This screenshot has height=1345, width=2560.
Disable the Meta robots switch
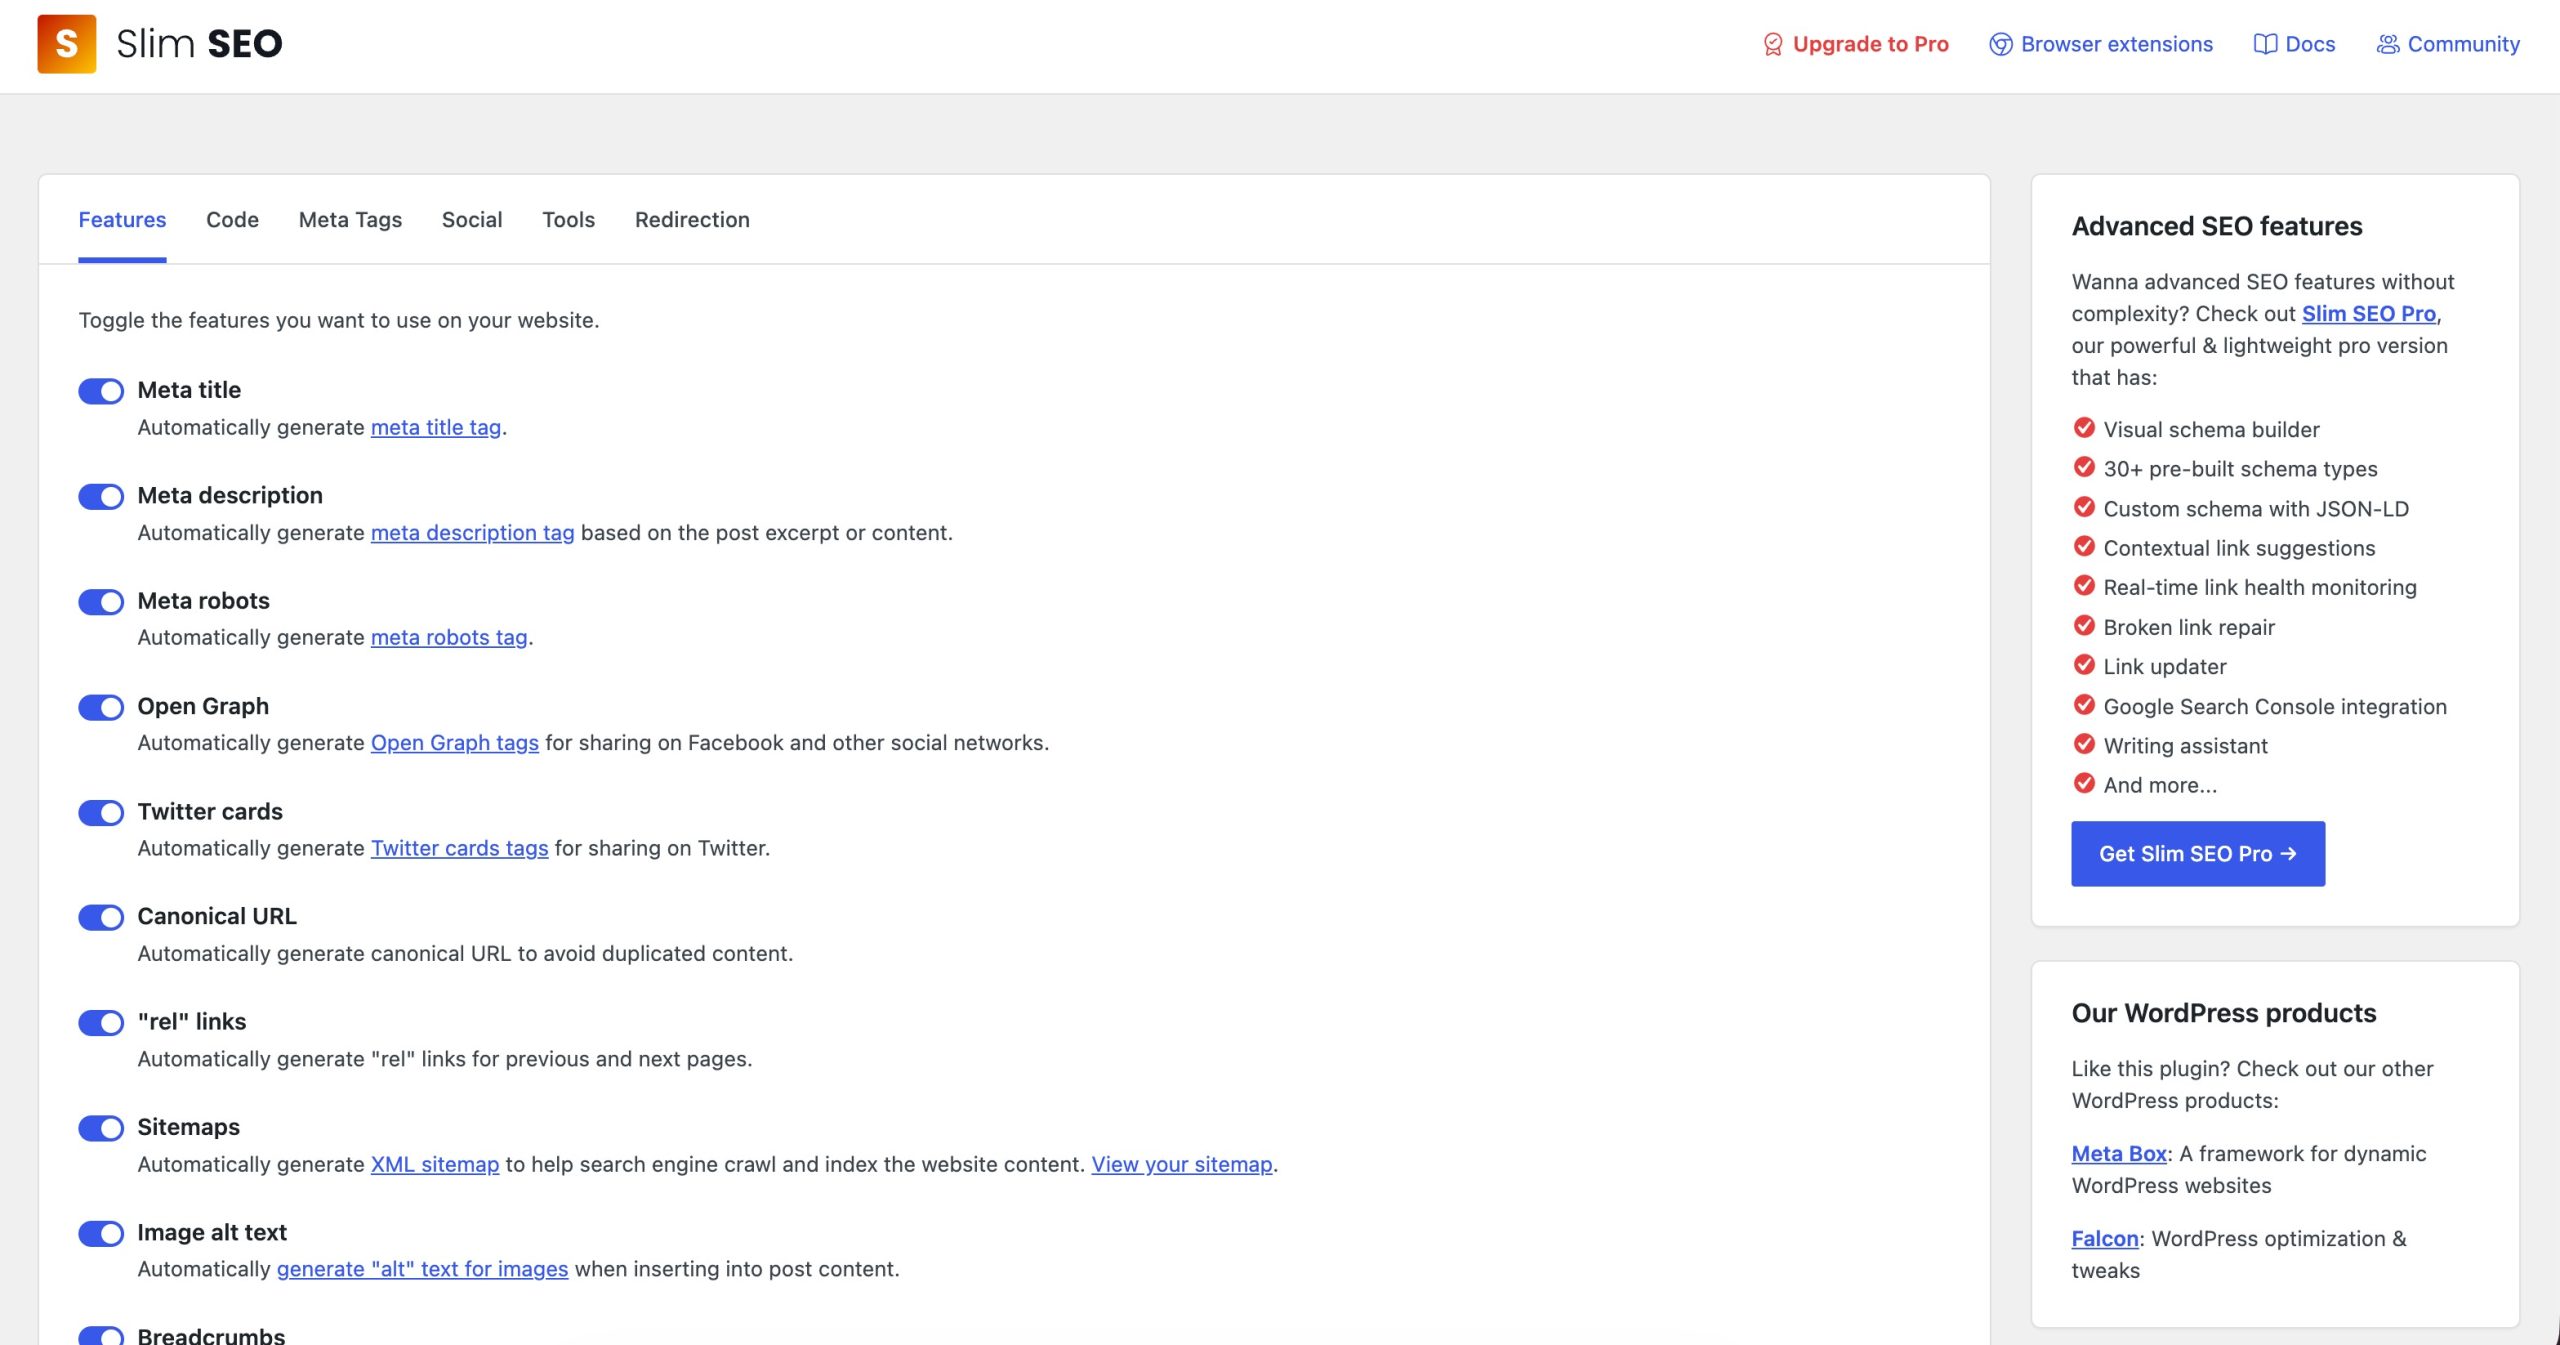(x=101, y=601)
